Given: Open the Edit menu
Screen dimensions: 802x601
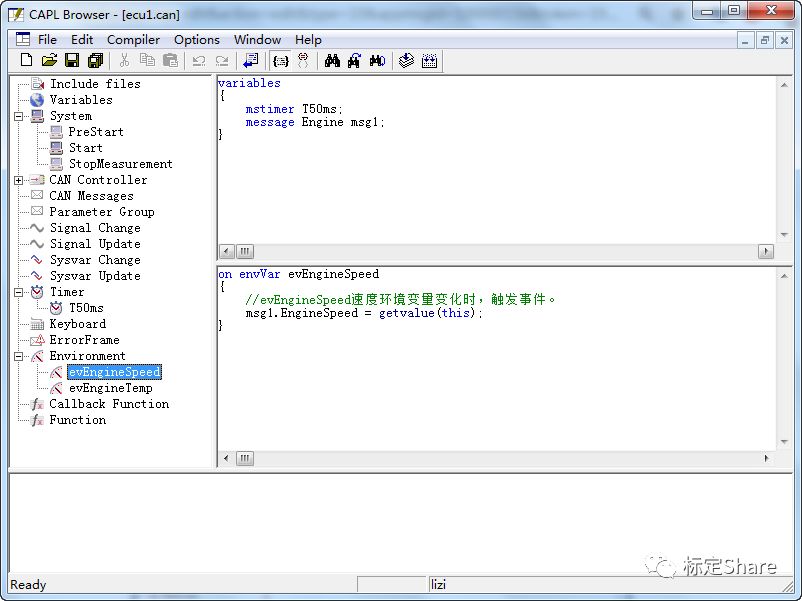Looking at the screenshot, I should tap(82, 39).
